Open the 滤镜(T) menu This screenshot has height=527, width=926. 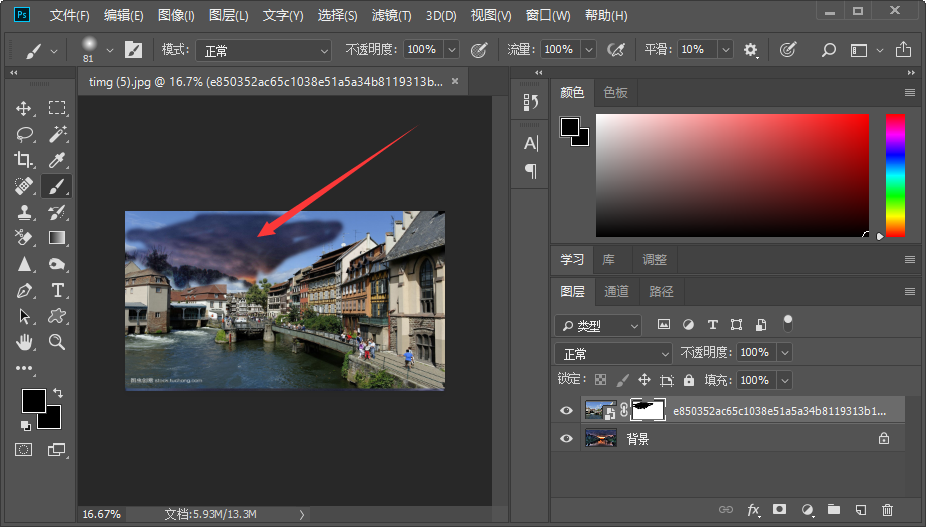[391, 16]
